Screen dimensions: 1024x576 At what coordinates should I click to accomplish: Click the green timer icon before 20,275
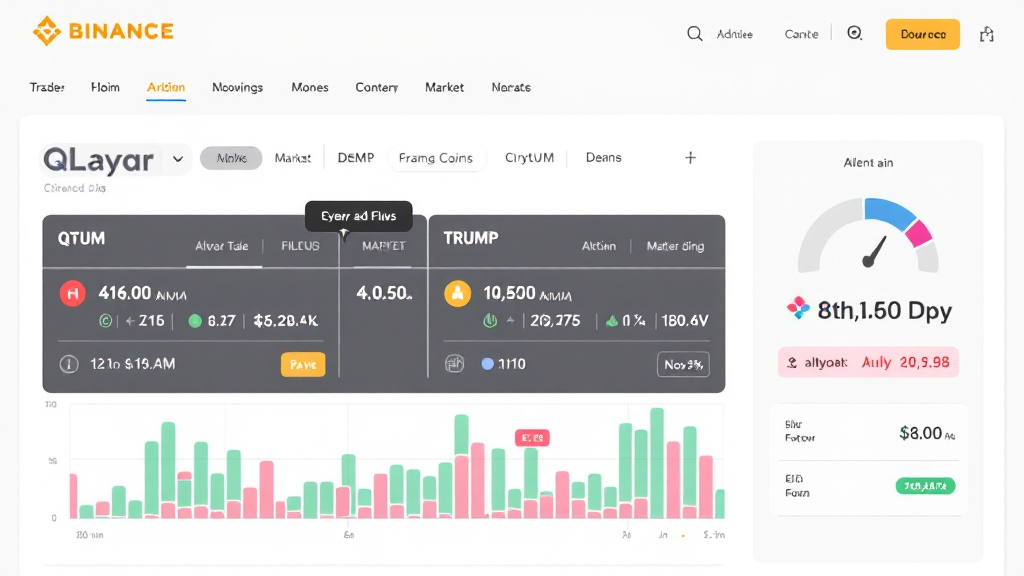pyautogui.click(x=490, y=321)
